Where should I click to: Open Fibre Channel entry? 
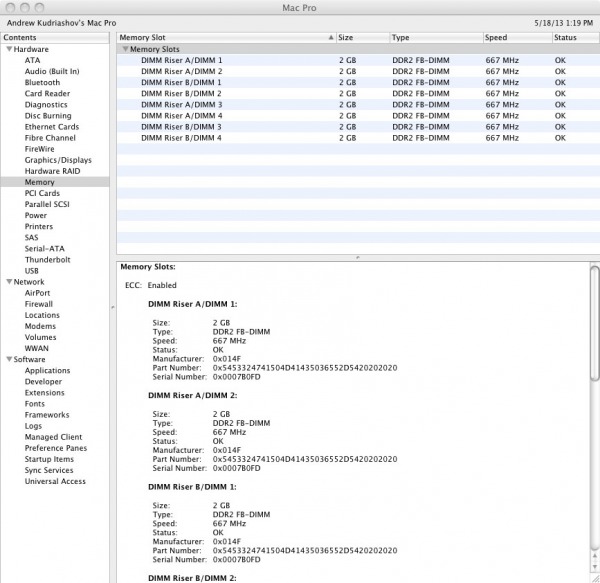[50, 138]
